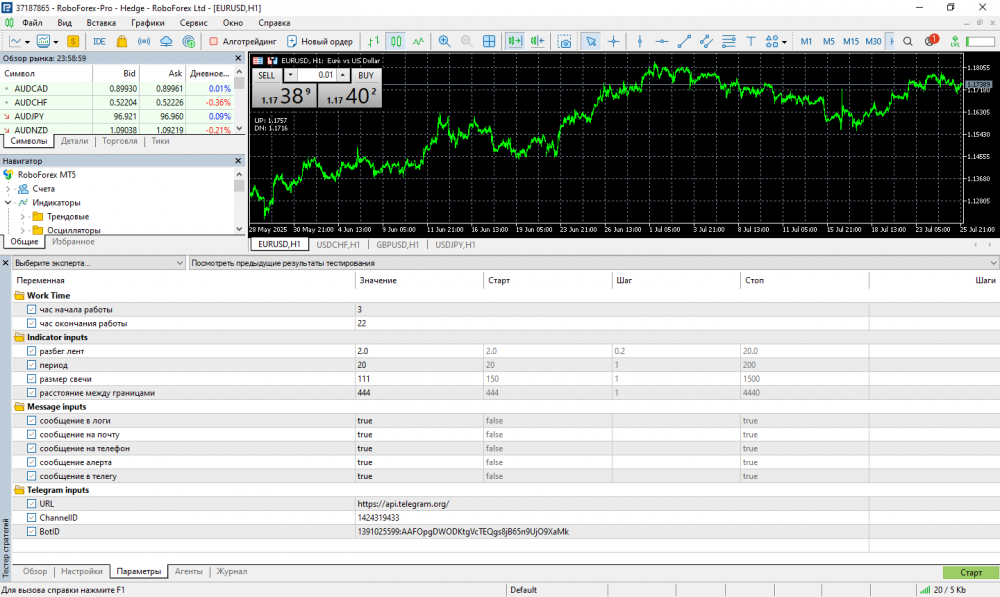Switch to the 'Настройки' tester tab
Viewport: 1000px width, 597px height.
coord(82,572)
